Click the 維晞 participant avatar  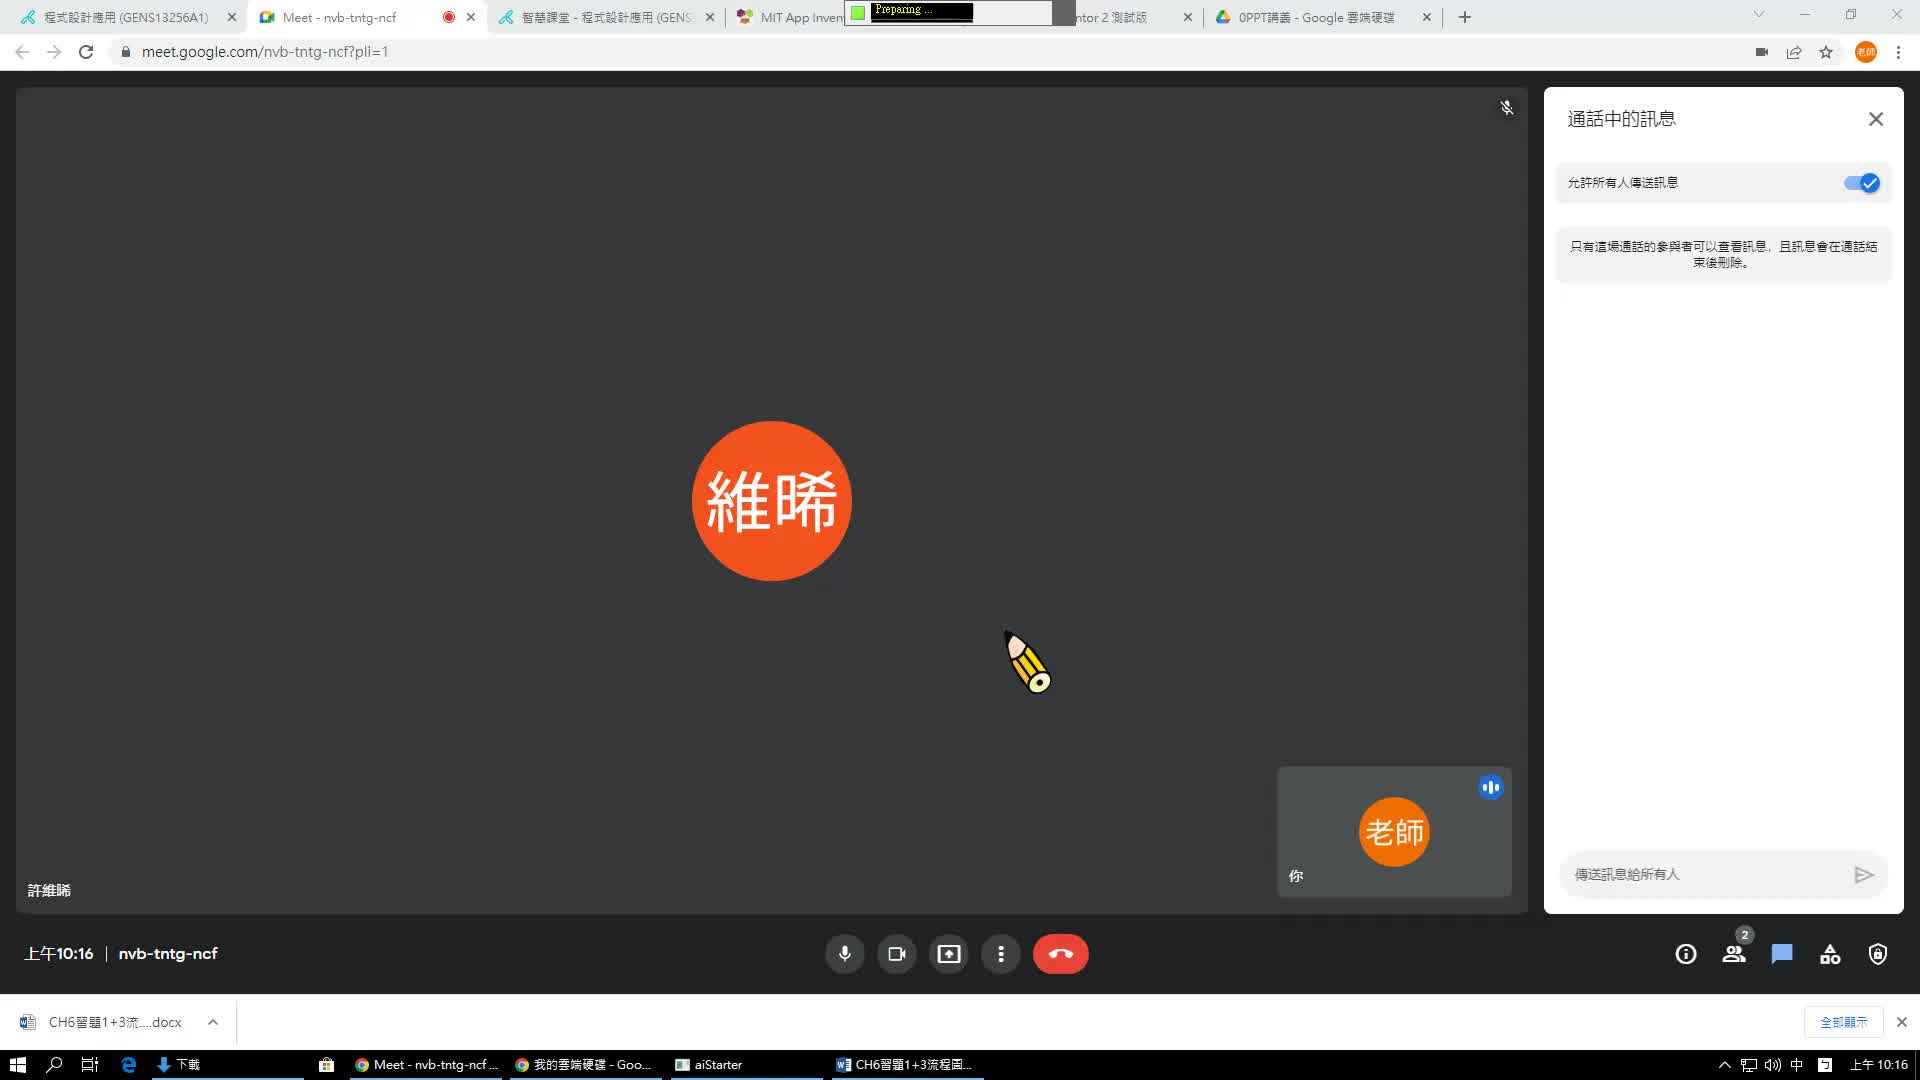[x=771, y=501]
